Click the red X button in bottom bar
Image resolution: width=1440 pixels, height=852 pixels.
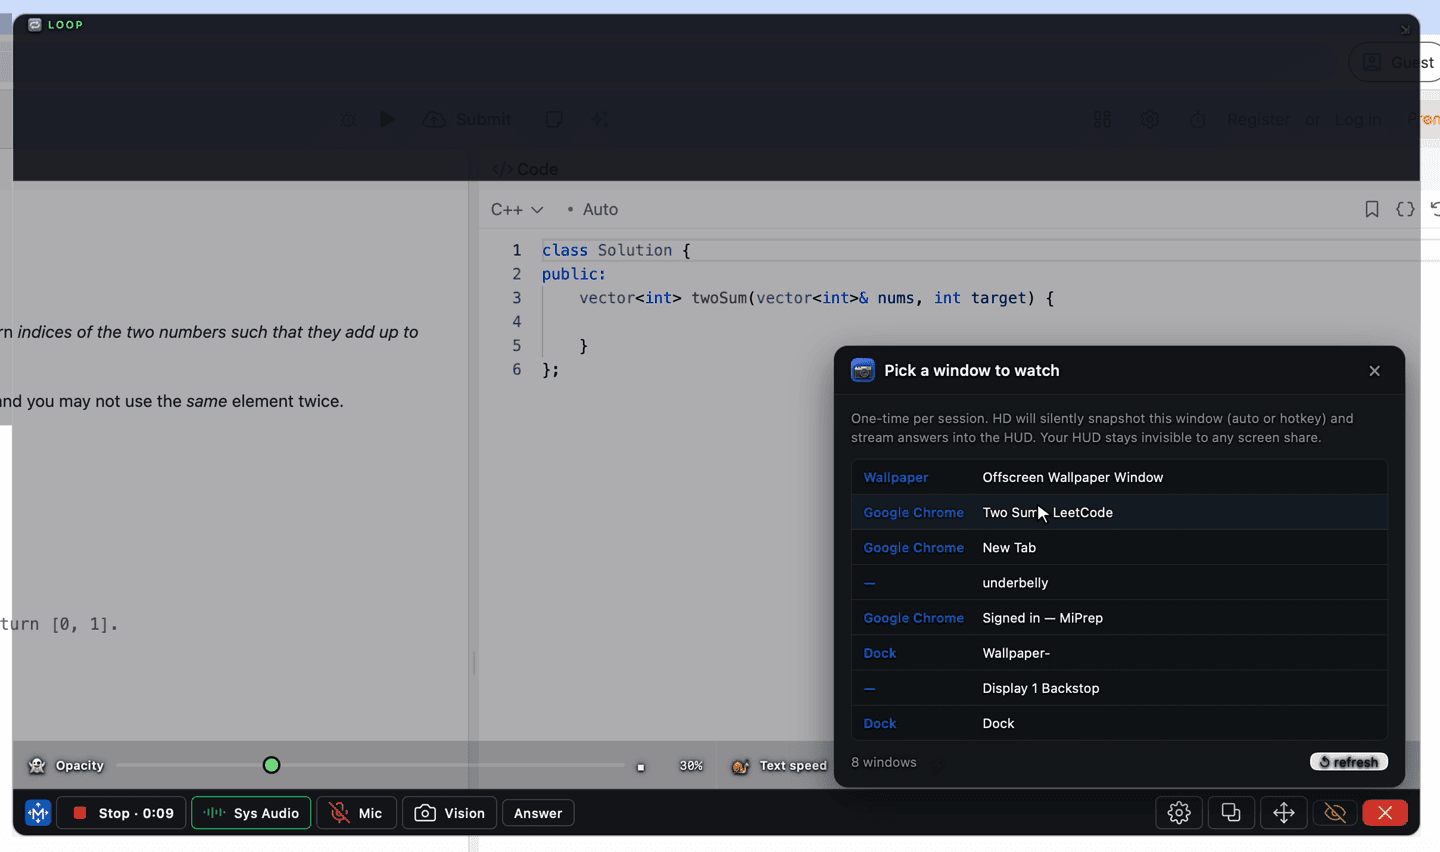tap(1385, 813)
